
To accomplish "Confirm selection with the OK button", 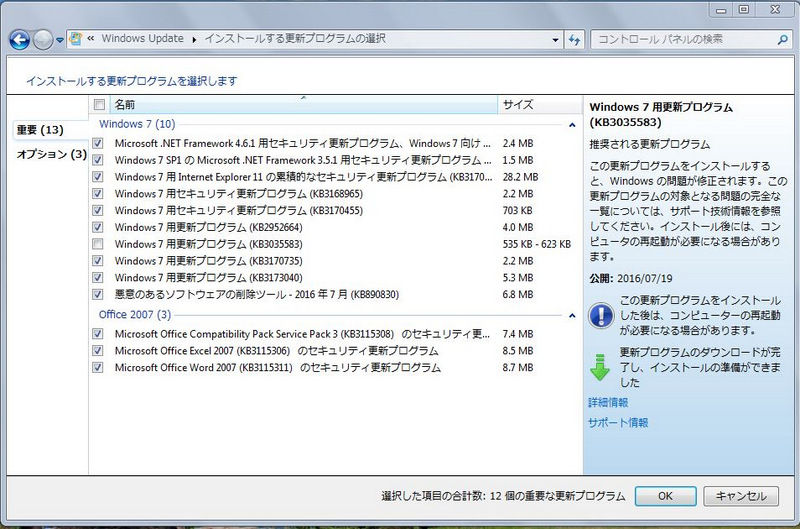I will point(665,496).
